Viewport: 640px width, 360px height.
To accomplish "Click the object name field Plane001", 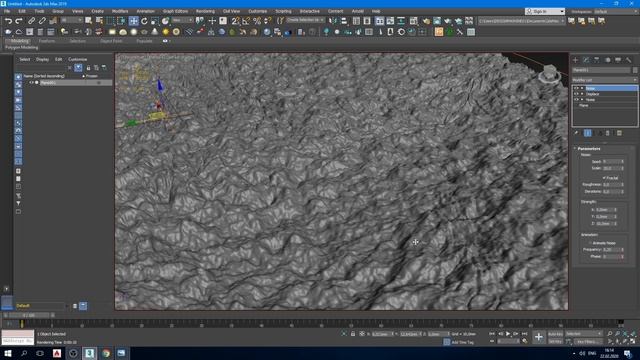I will (x=601, y=70).
